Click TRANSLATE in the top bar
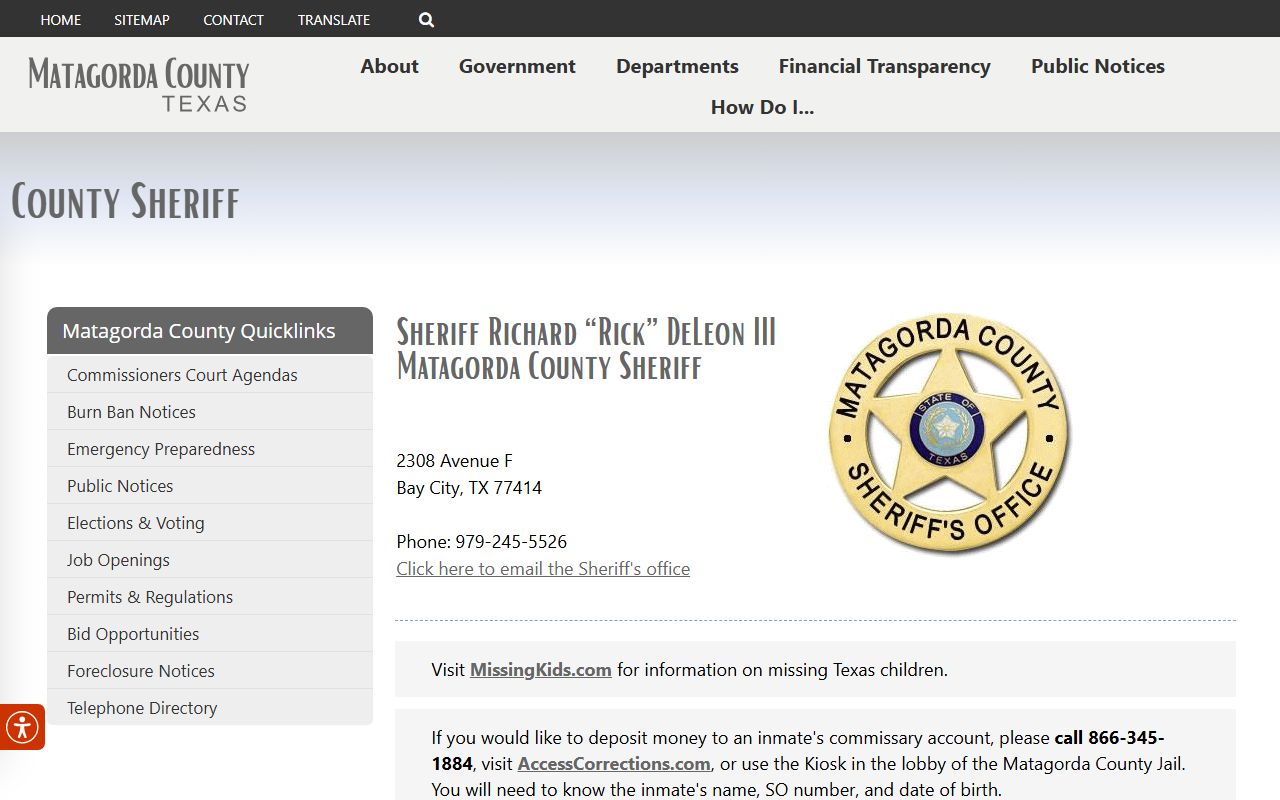 pyautogui.click(x=334, y=20)
